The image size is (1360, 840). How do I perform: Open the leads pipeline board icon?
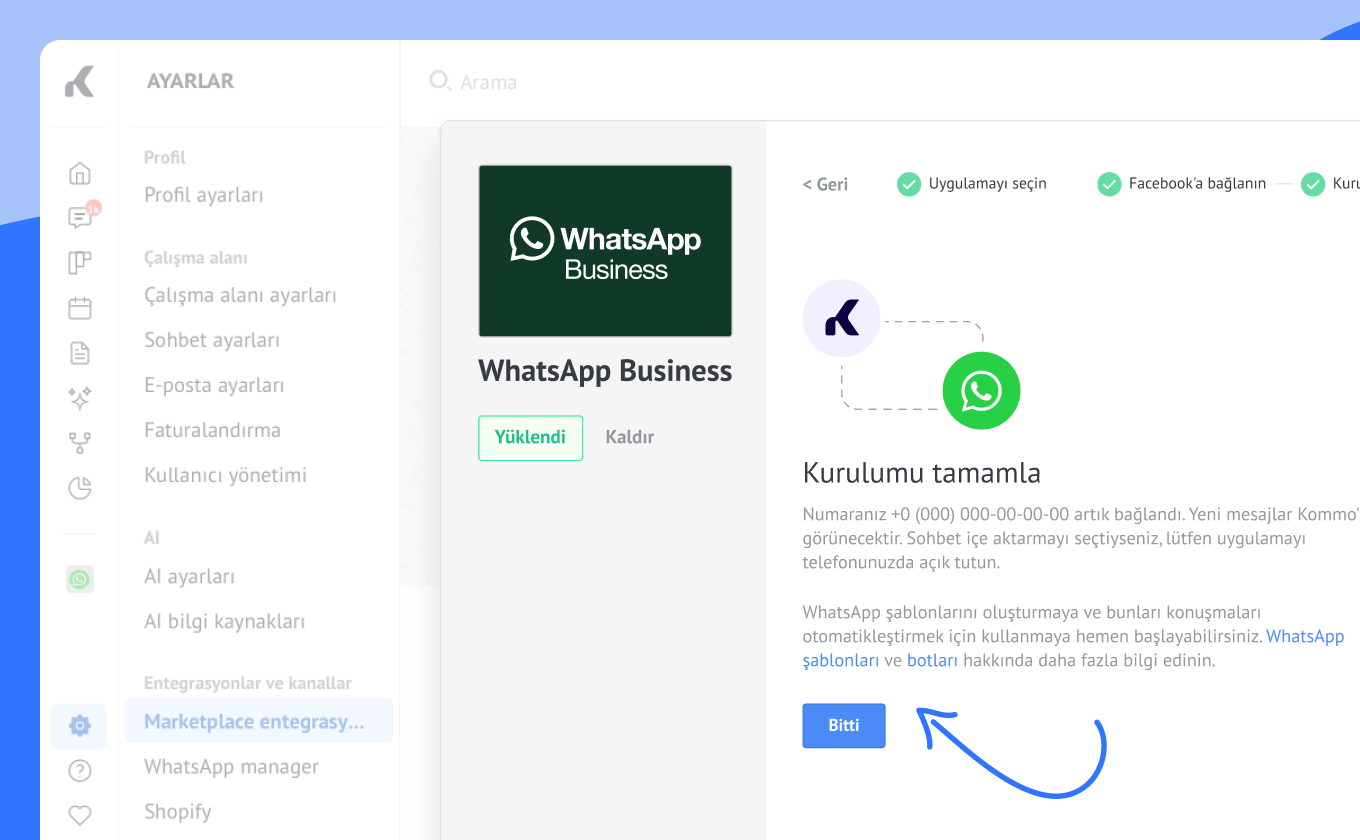tap(80, 263)
